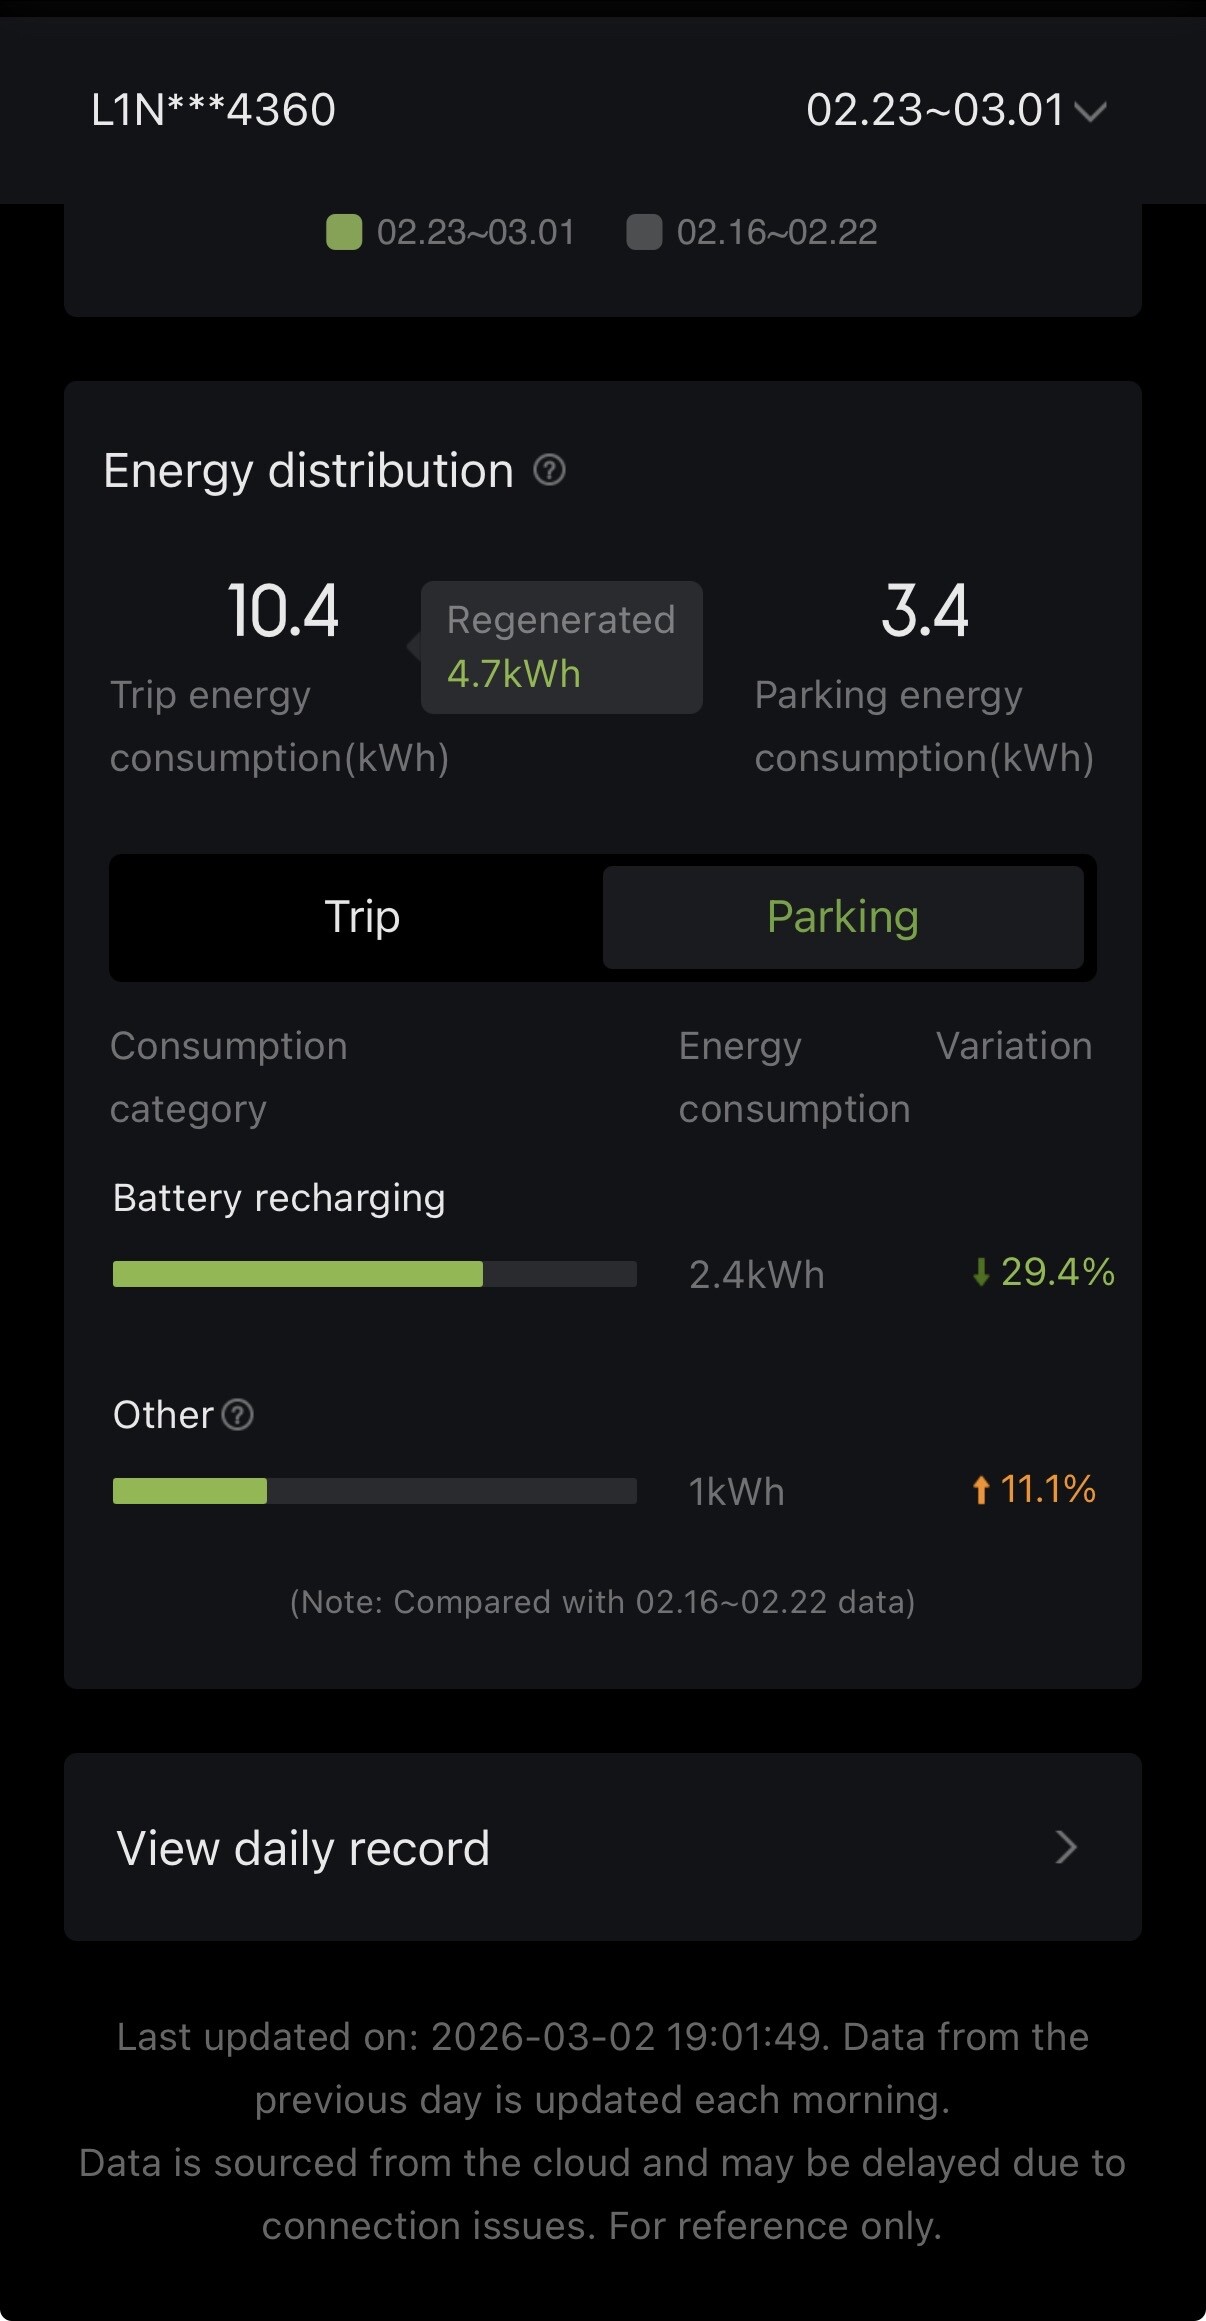This screenshot has width=1206, height=2321.
Task: Click the Other consumption progress bar
Action: 374,1491
